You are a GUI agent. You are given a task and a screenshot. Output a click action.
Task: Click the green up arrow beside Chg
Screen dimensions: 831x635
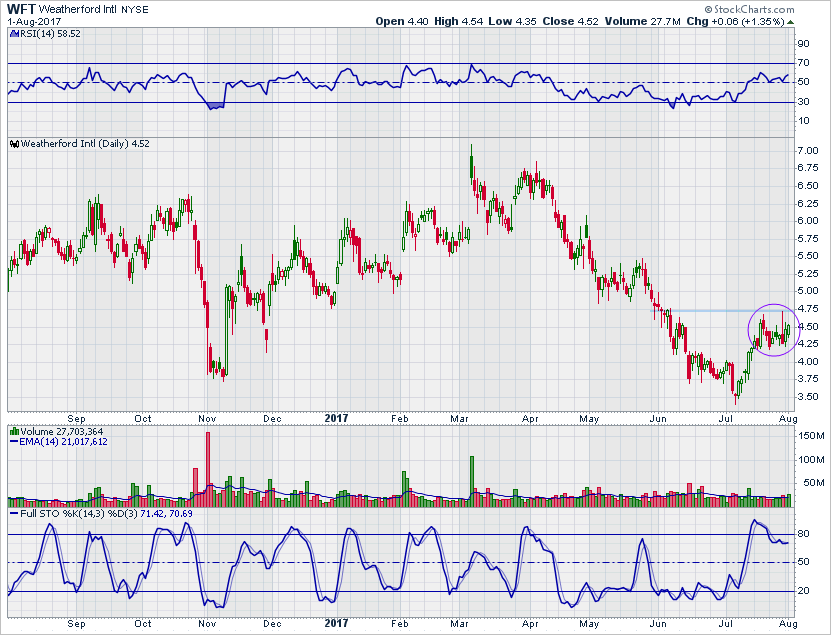[x=790, y=21]
